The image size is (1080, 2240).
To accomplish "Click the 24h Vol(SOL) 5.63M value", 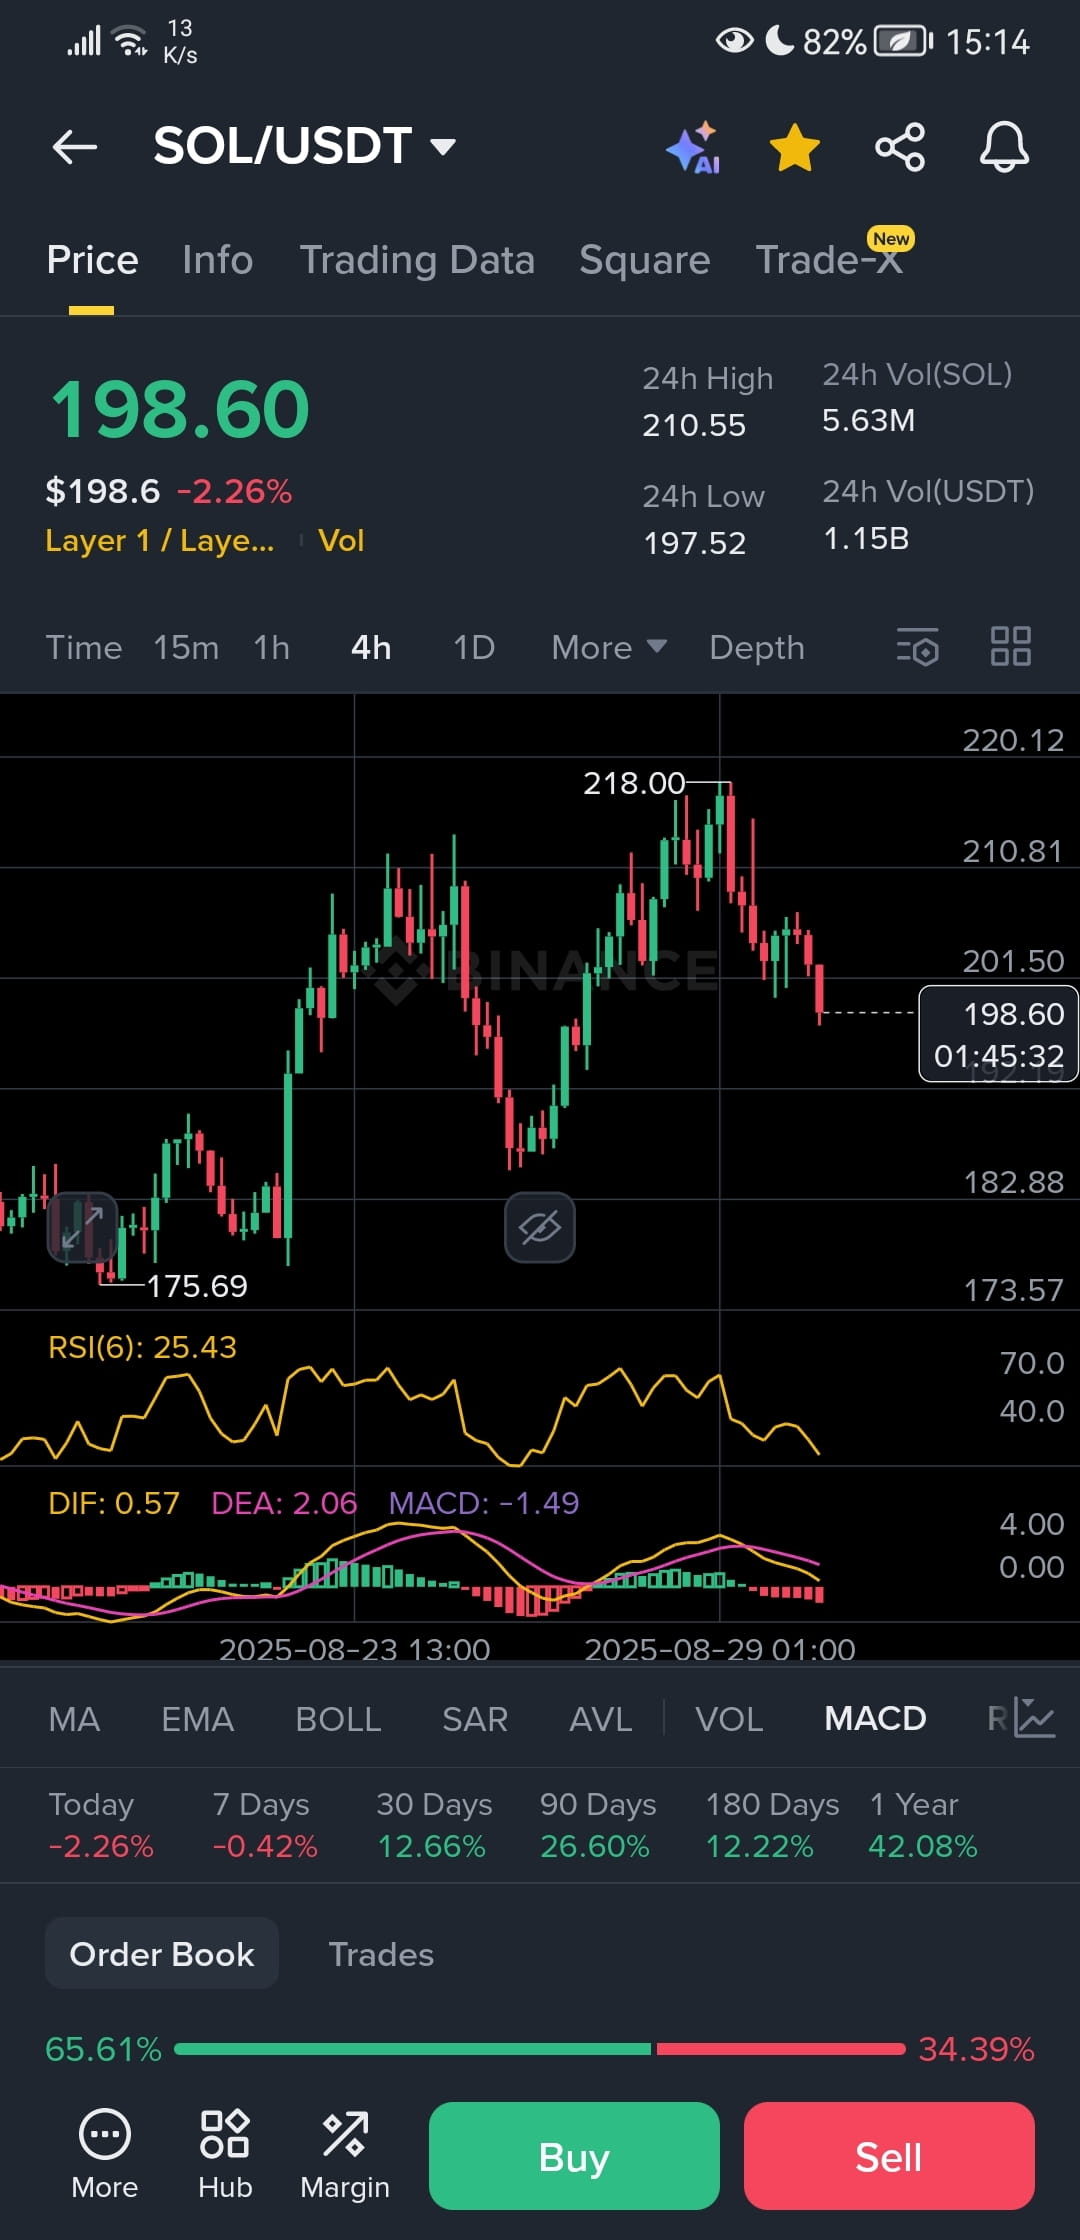I will pyautogui.click(x=868, y=421).
